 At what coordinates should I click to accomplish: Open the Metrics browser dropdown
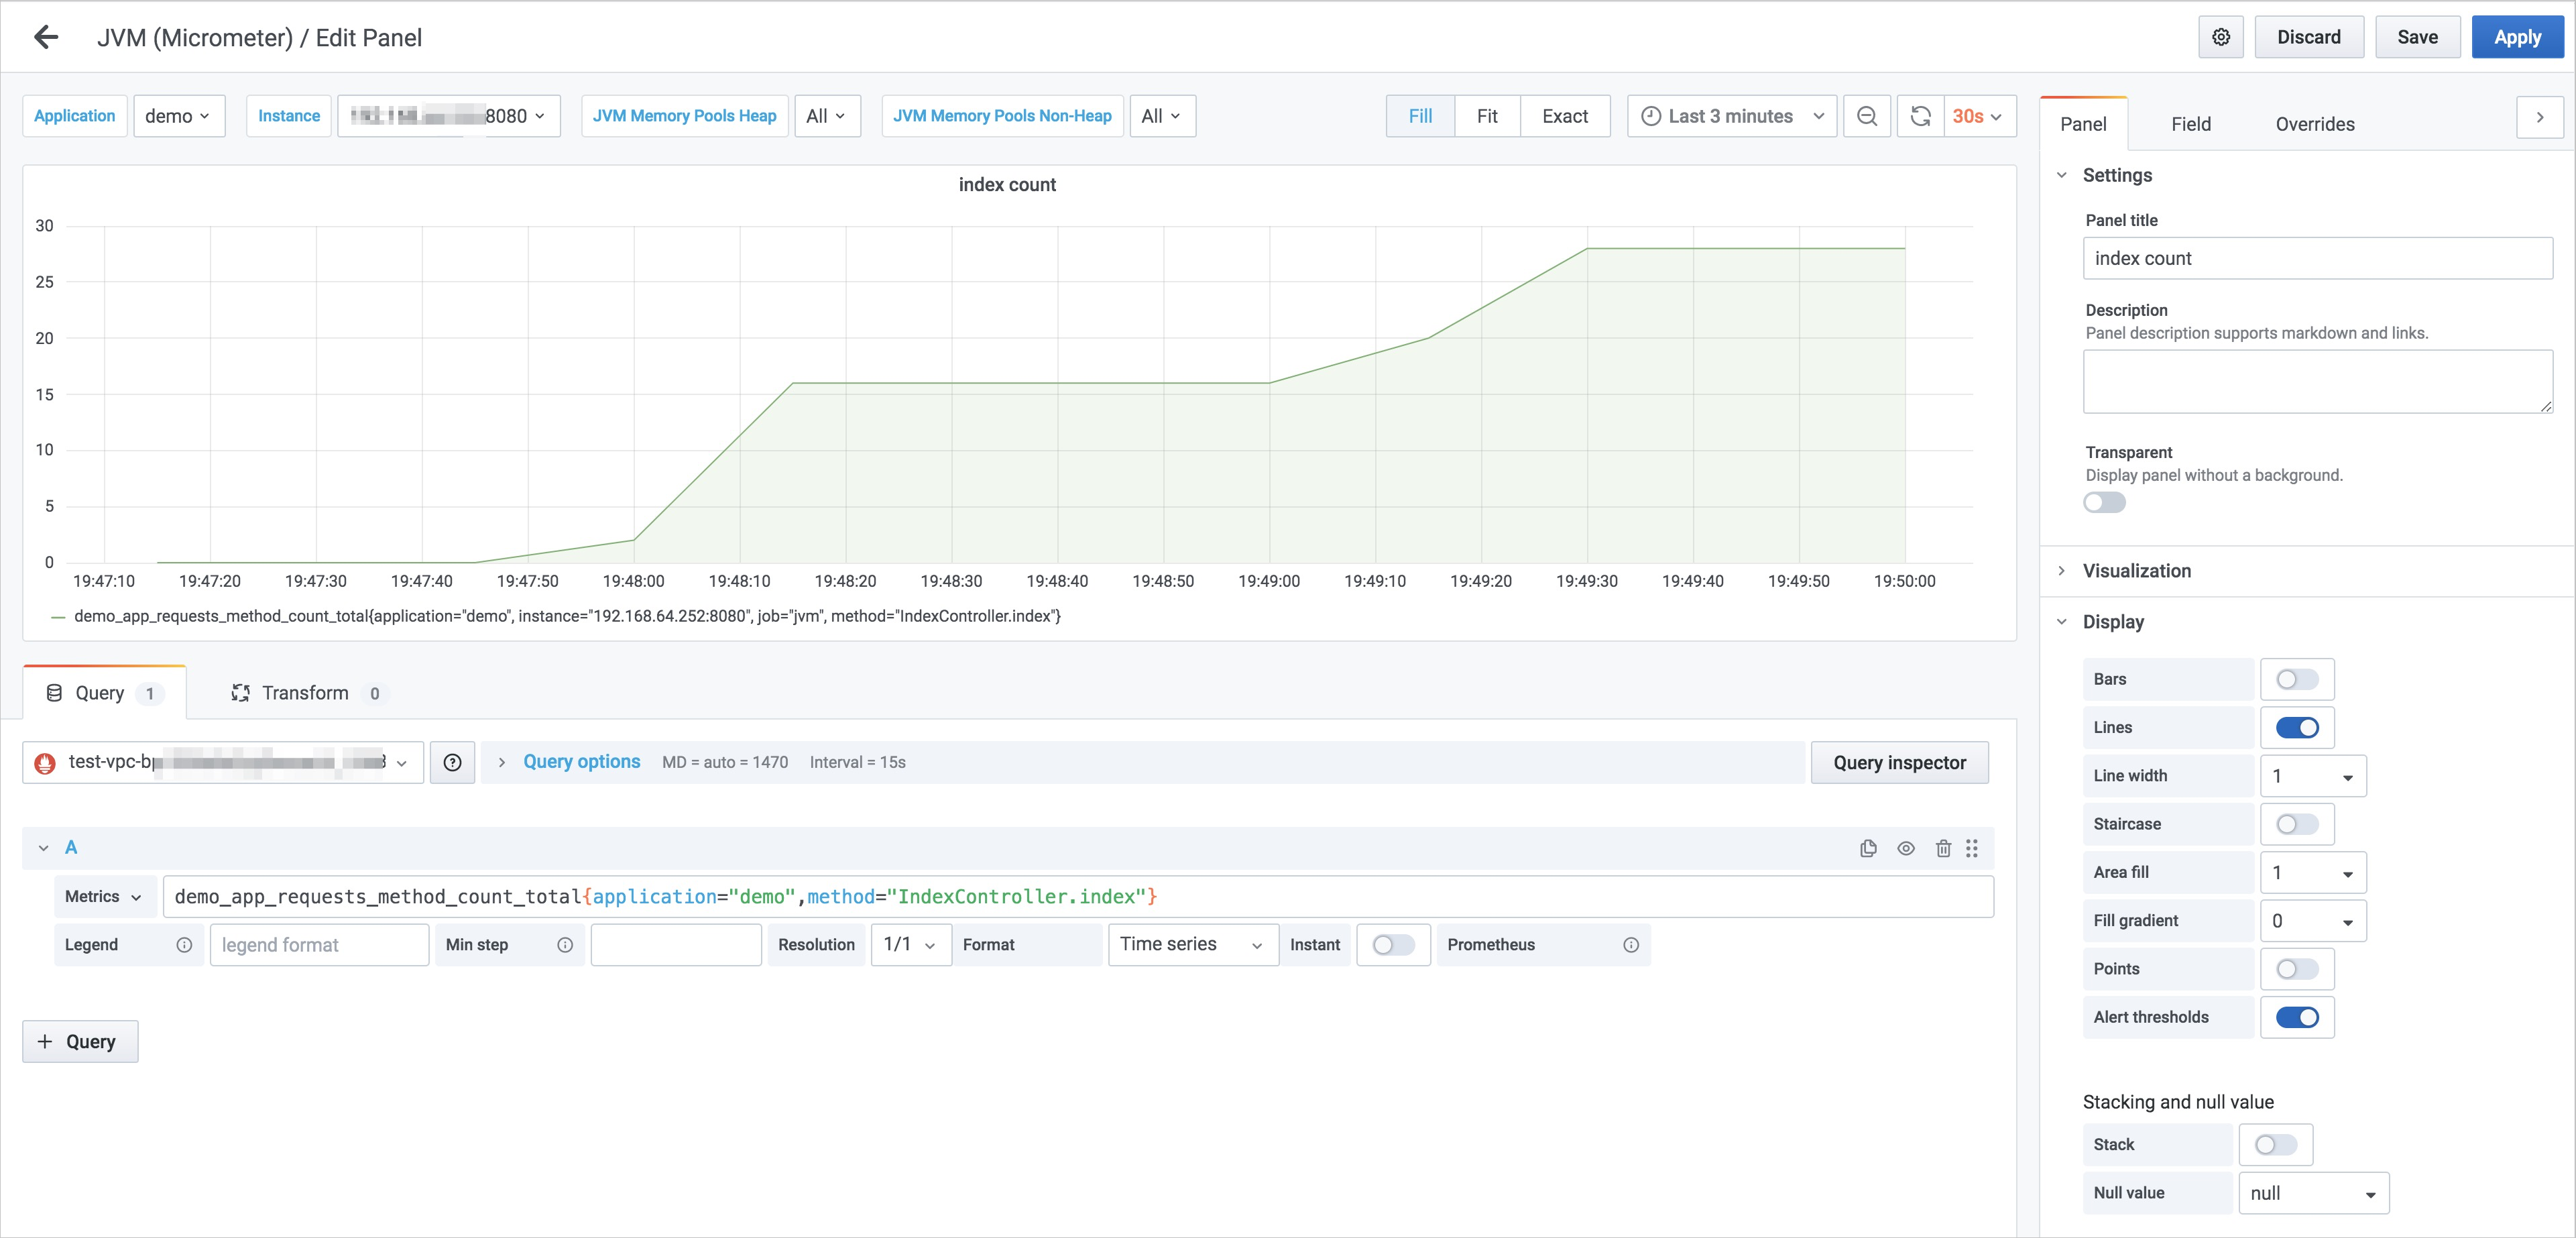pos(104,897)
